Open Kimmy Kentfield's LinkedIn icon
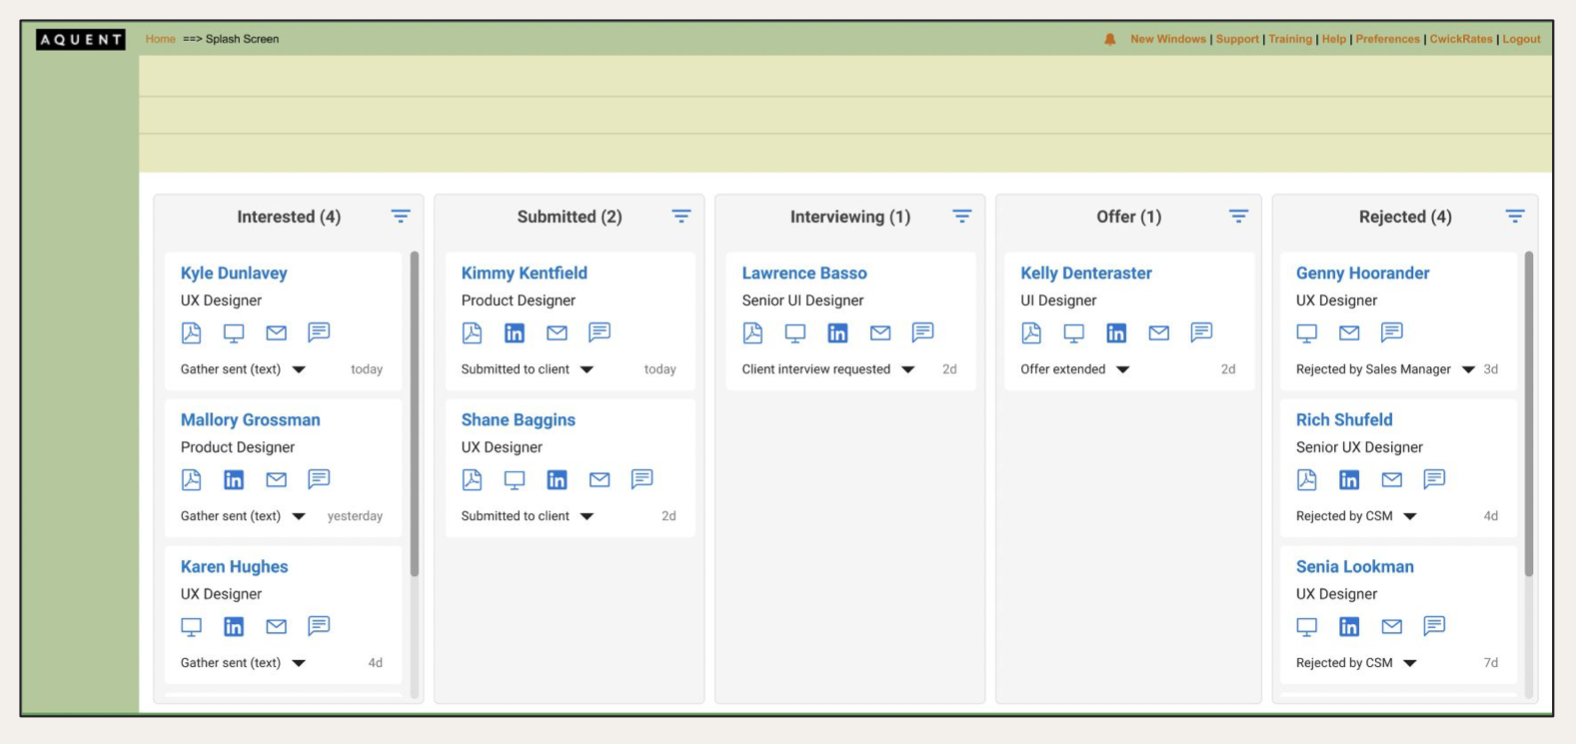Screen dimensions: 1576x744 (x=514, y=333)
